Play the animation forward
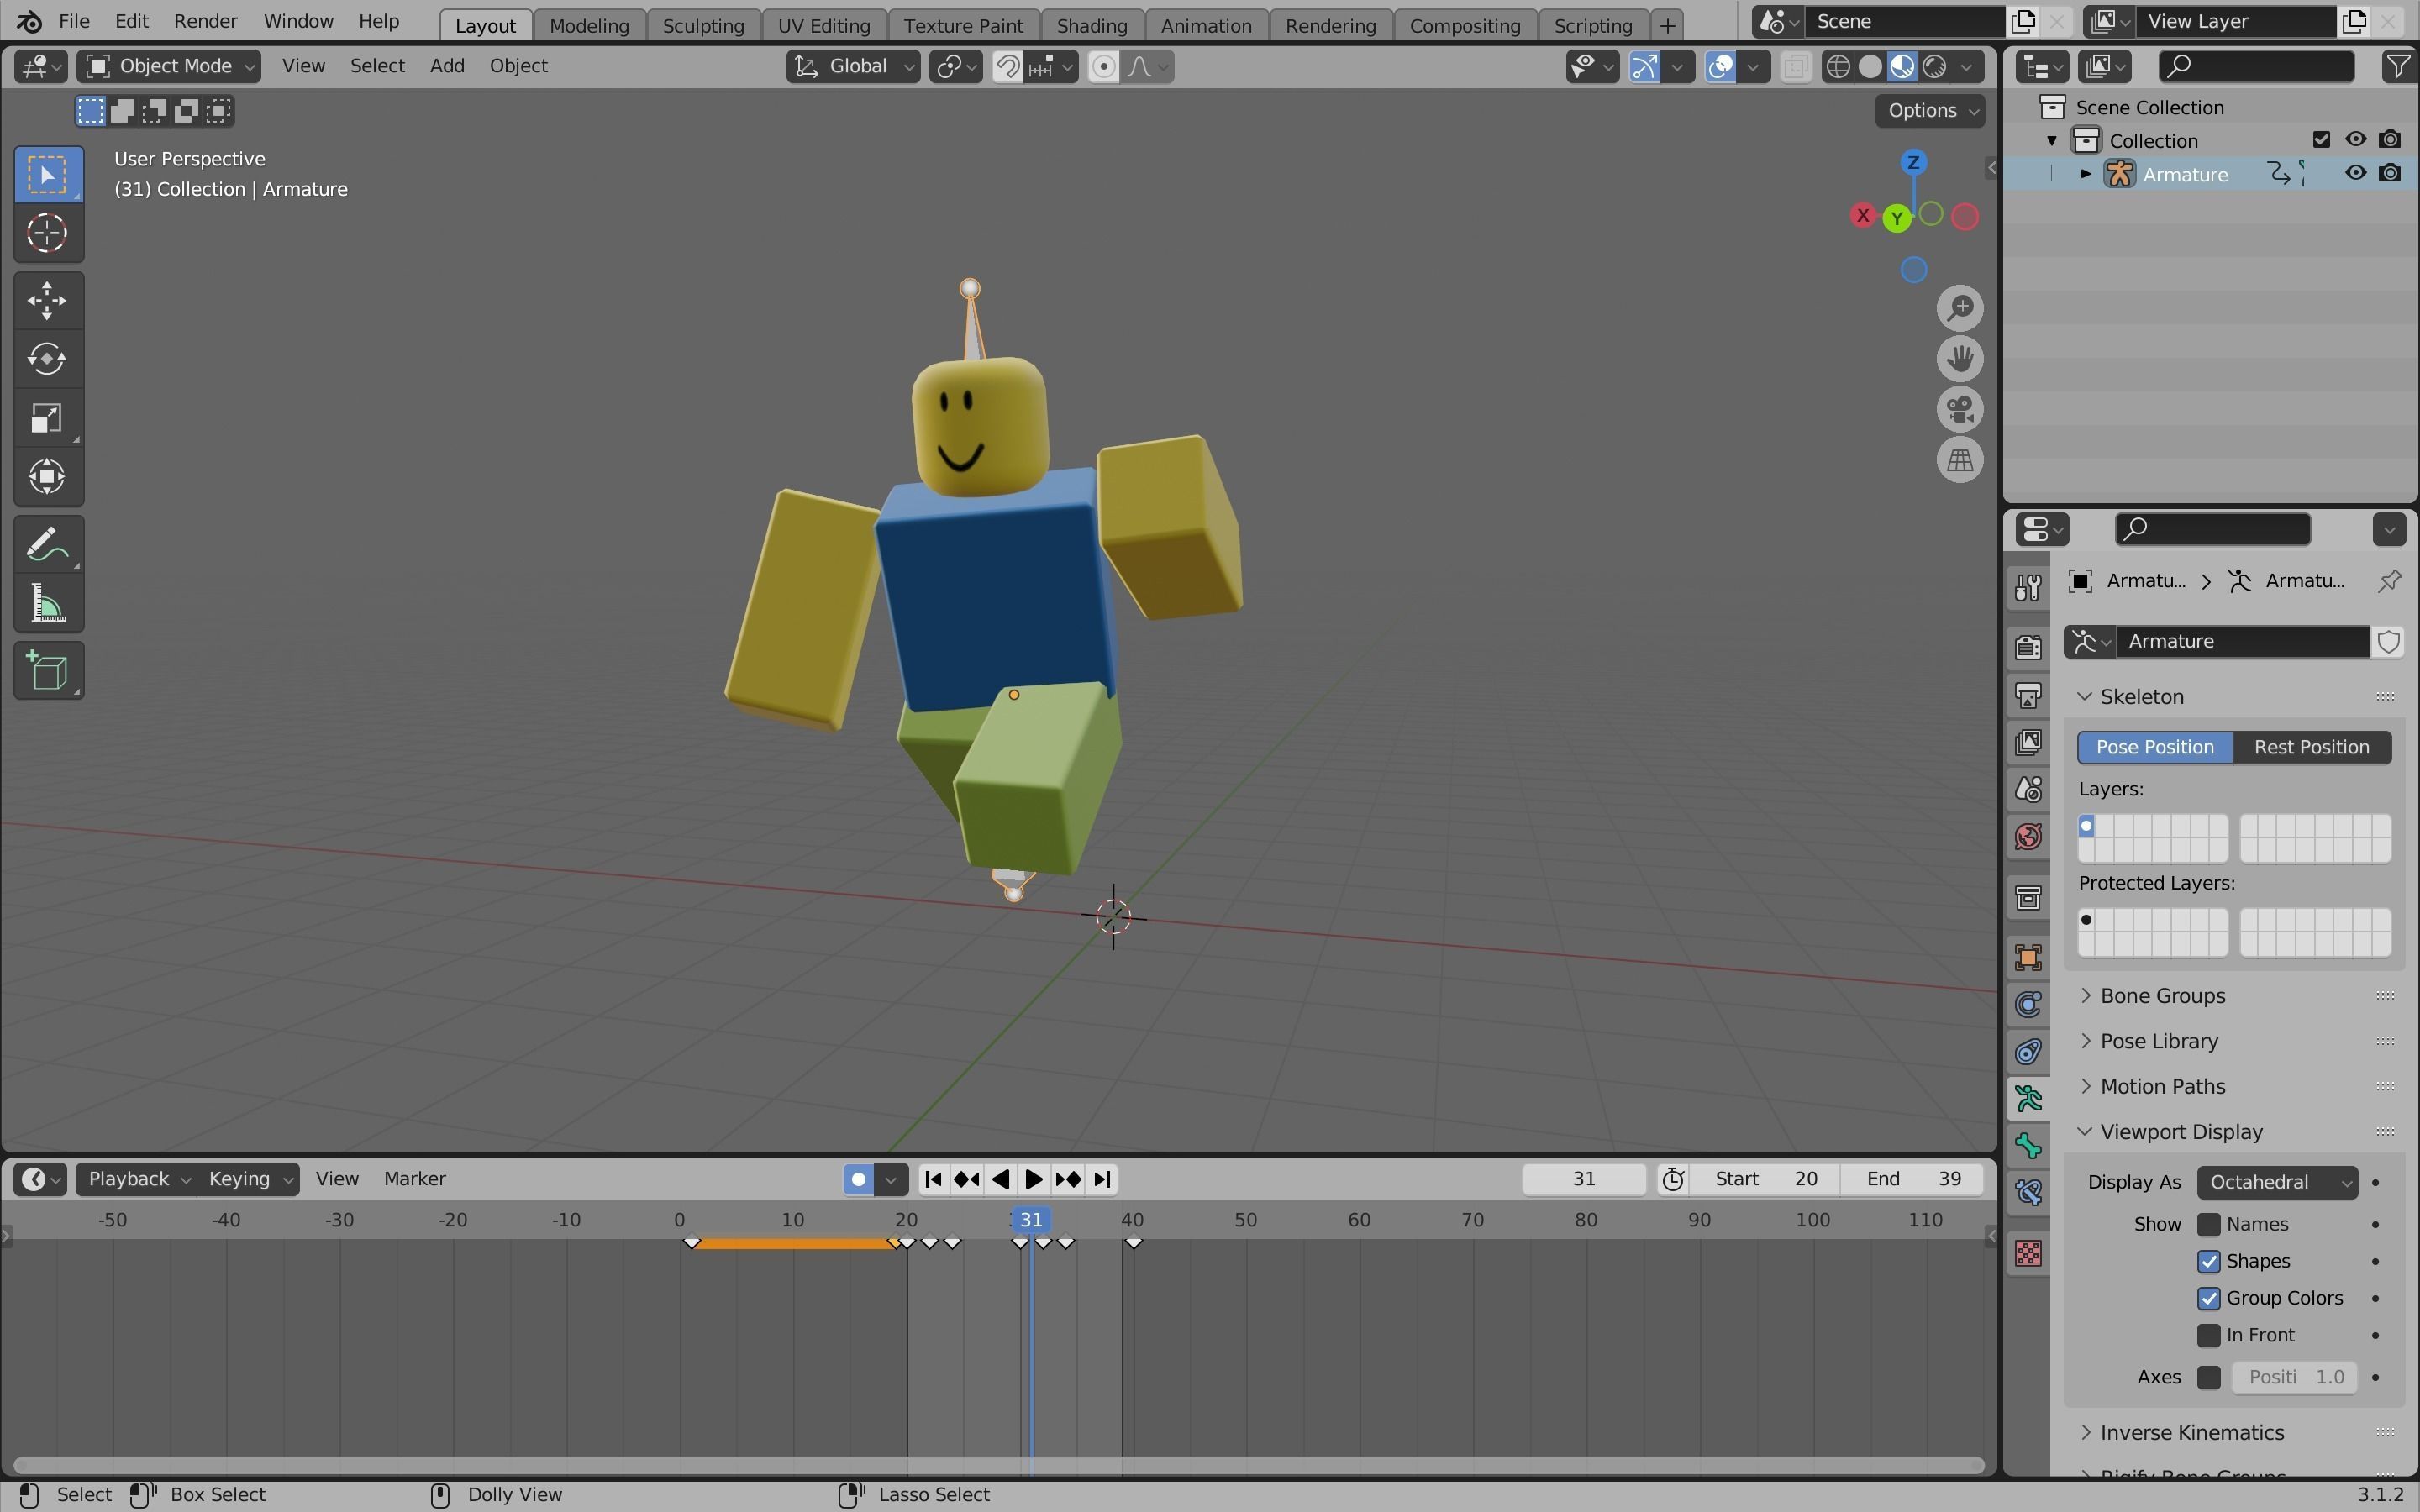This screenshot has width=2420, height=1512. point(1034,1179)
